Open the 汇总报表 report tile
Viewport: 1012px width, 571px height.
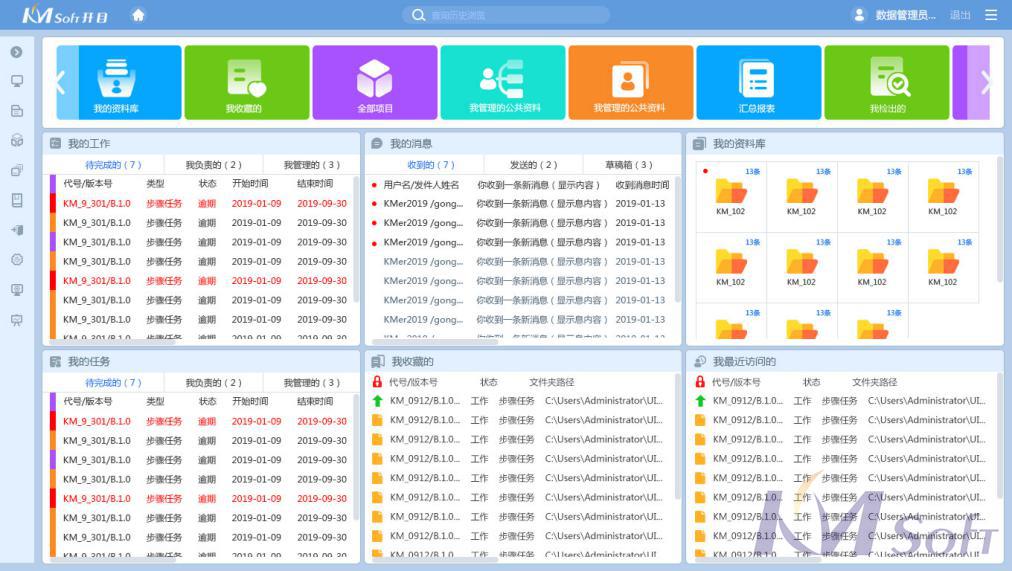(757, 82)
